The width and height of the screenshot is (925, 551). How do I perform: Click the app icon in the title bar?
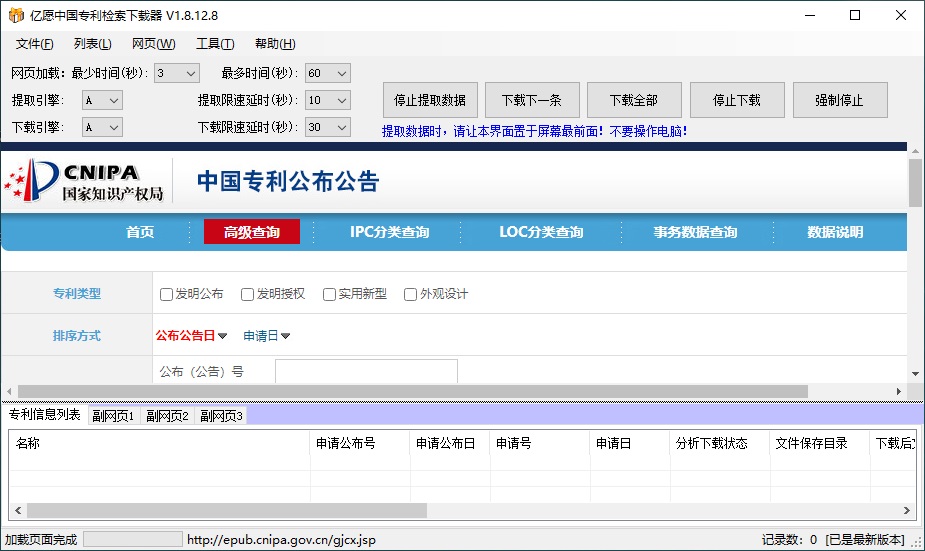coord(16,15)
